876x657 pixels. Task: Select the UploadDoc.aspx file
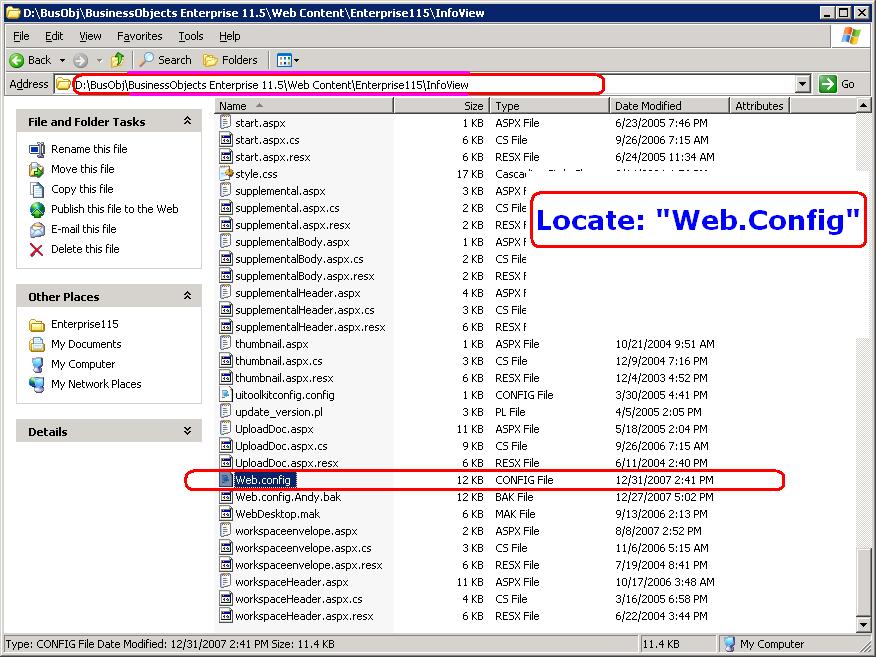point(274,429)
